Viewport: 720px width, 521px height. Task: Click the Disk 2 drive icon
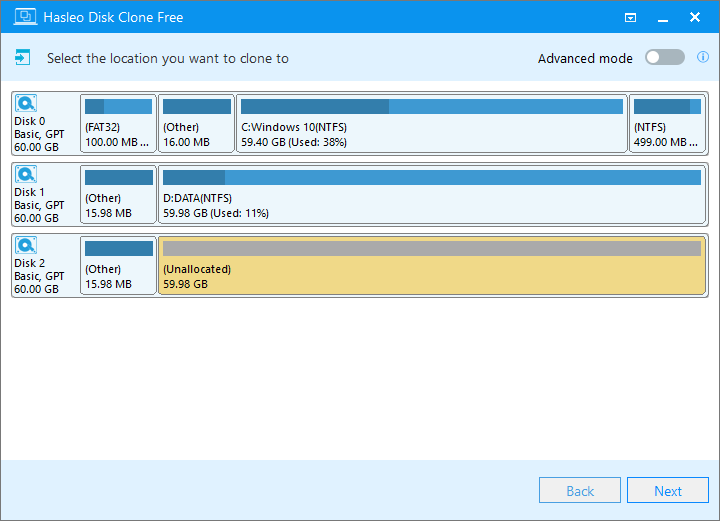(26, 246)
